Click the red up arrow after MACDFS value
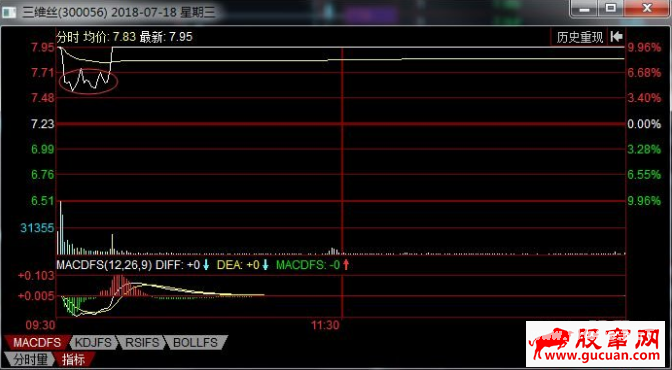The width and height of the screenshot is (672, 370). click(x=346, y=265)
